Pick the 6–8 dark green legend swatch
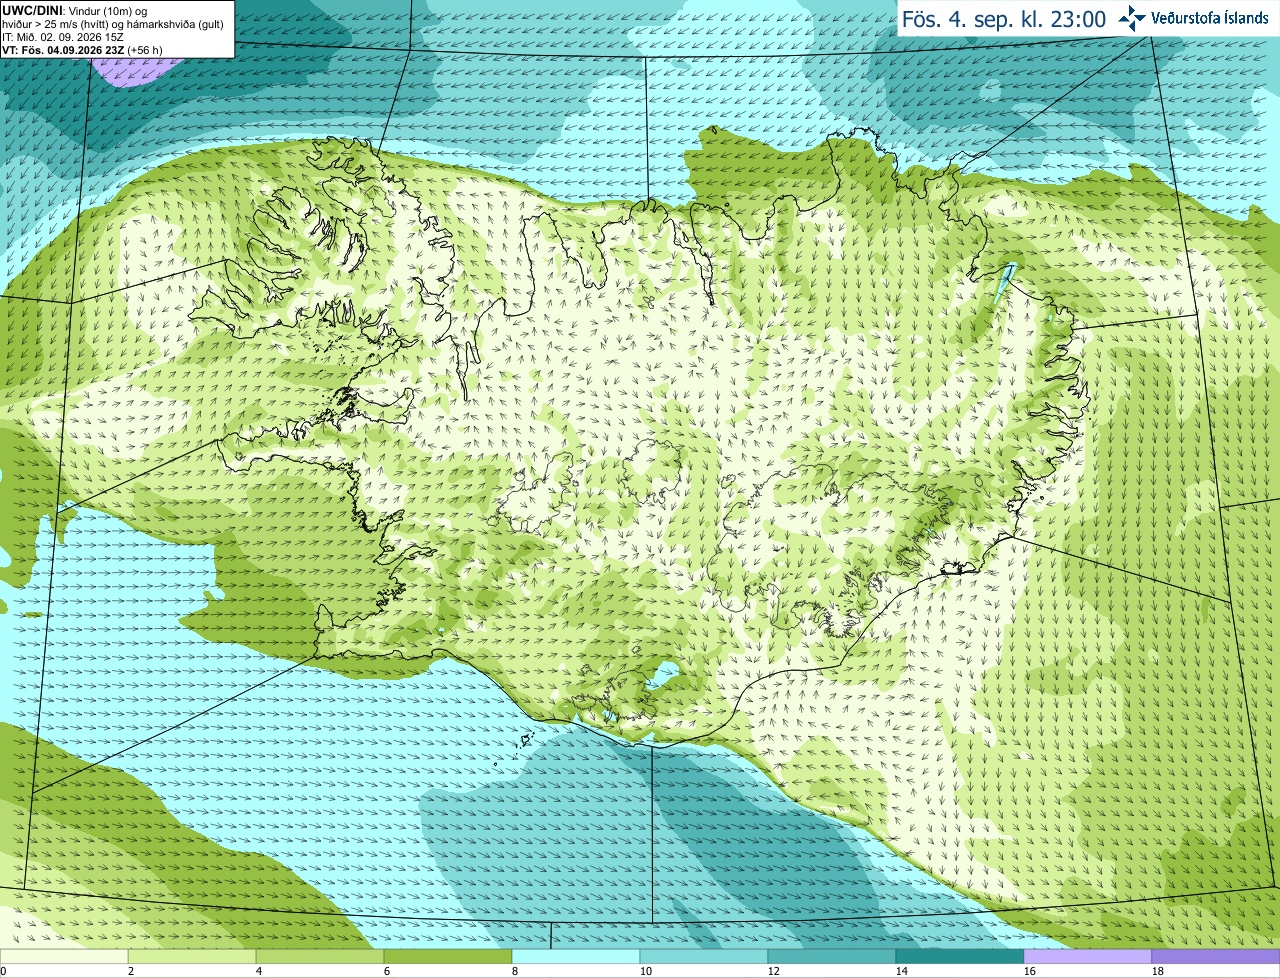Image resolution: width=1280 pixels, height=978 pixels. point(449,957)
